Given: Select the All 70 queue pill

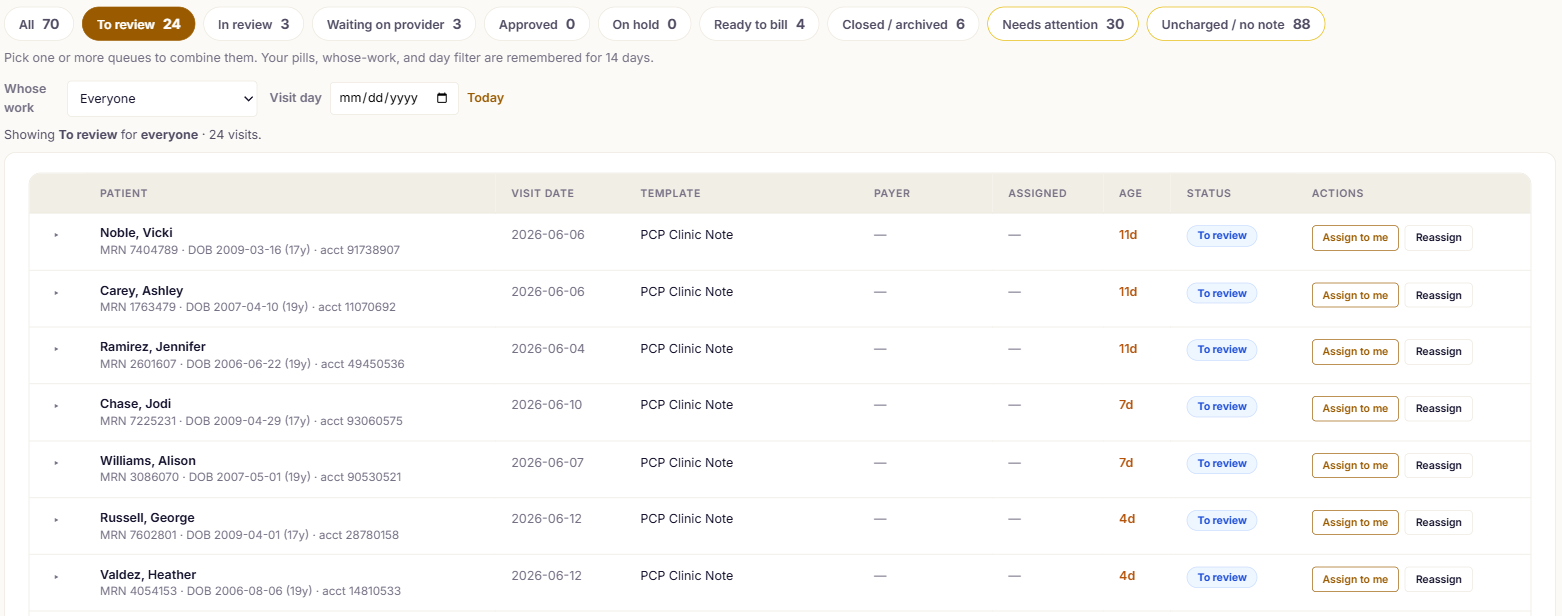Looking at the screenshot, I should (x=39, y=24).
